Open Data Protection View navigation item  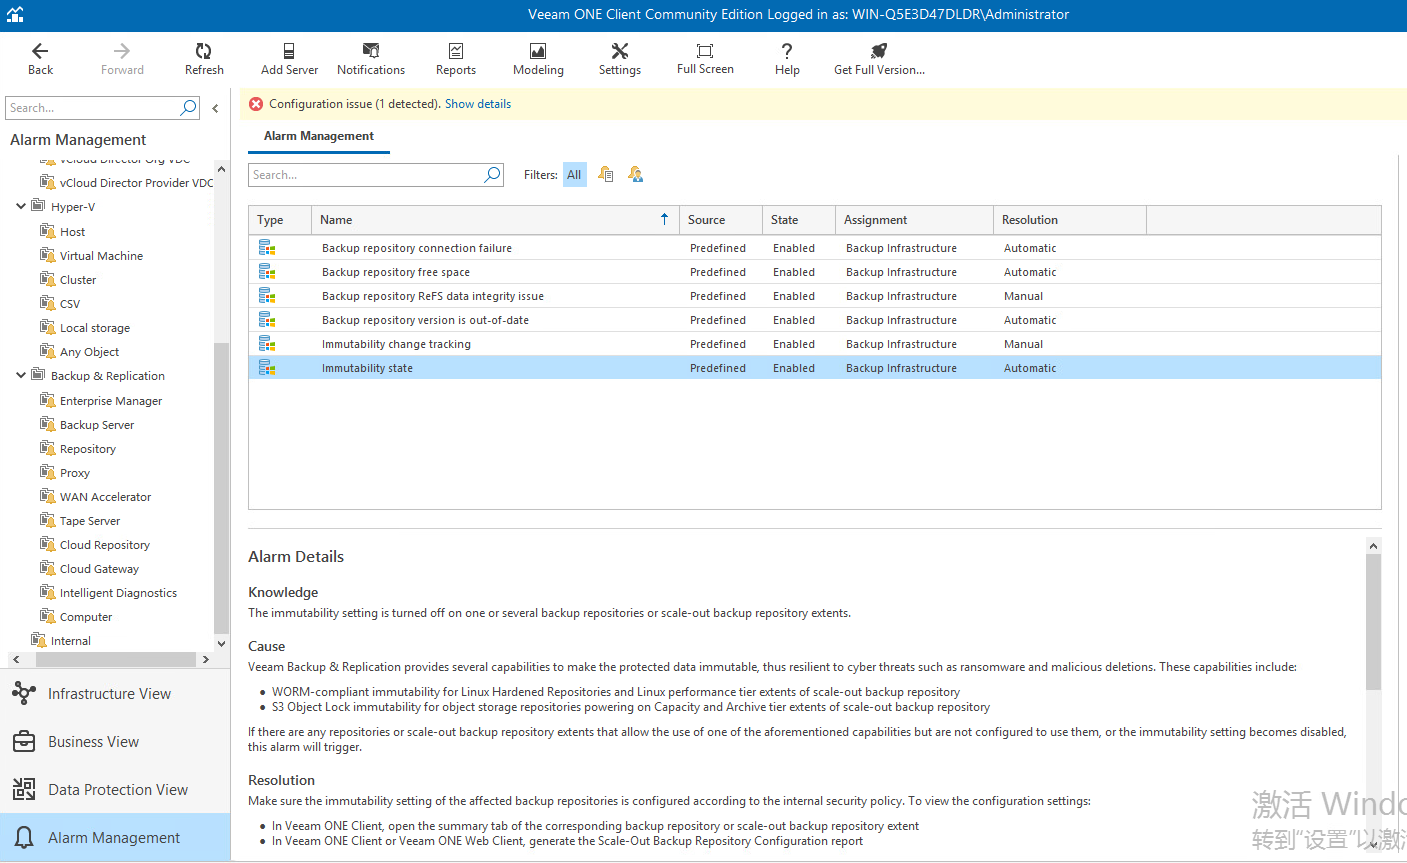(x=115, y=789)
